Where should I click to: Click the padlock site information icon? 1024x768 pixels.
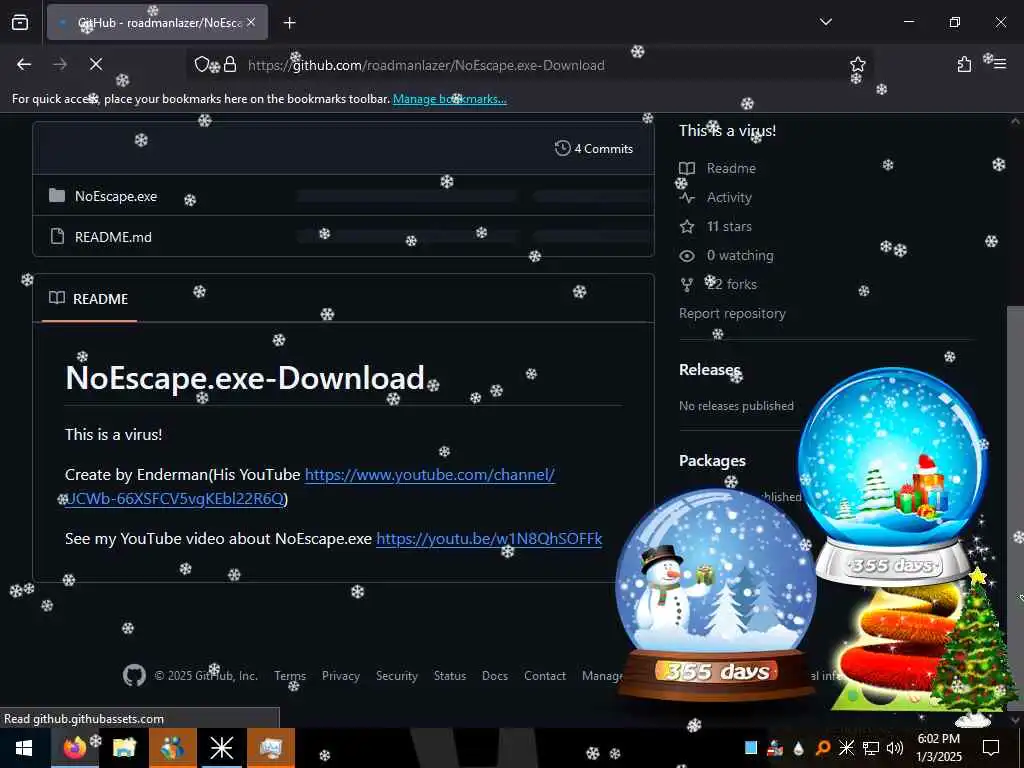pos(230,64)
